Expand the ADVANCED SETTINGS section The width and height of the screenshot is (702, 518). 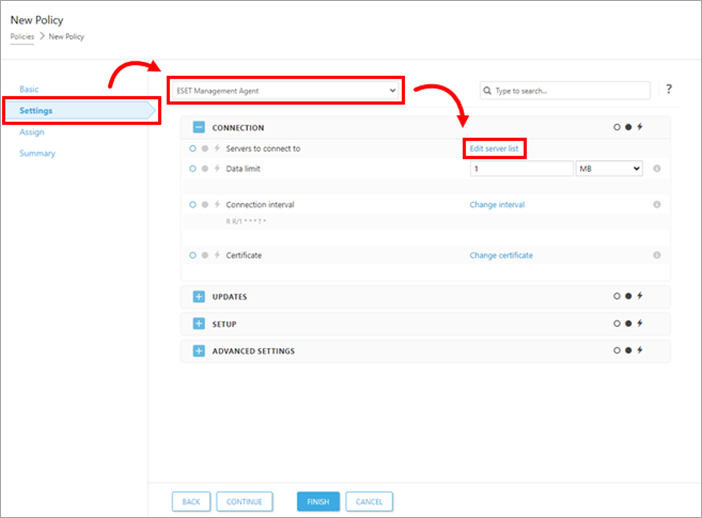[x=199, y=351]
